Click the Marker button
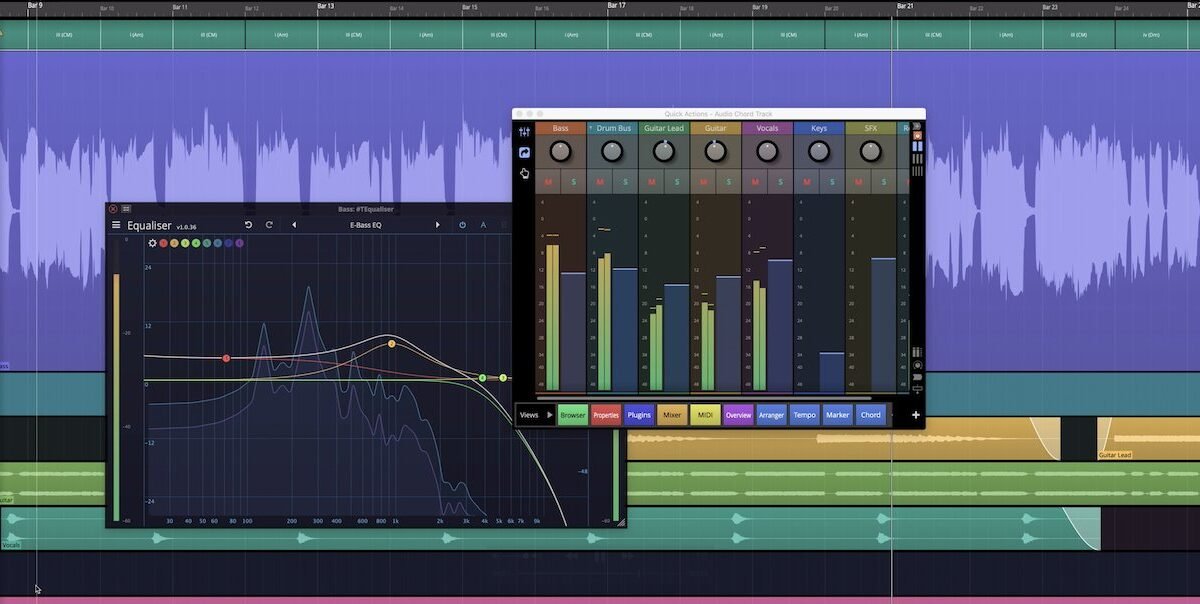Screen dimensions: 1200x604 pyautogui.click(x=838, y=415)
